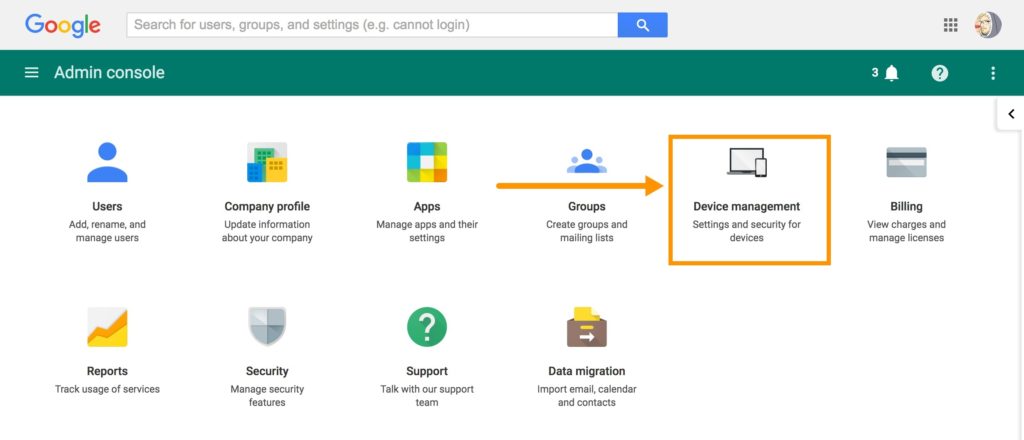1024x440 pixels.
Task: Click the notification count 3
Action: [875, 72]
